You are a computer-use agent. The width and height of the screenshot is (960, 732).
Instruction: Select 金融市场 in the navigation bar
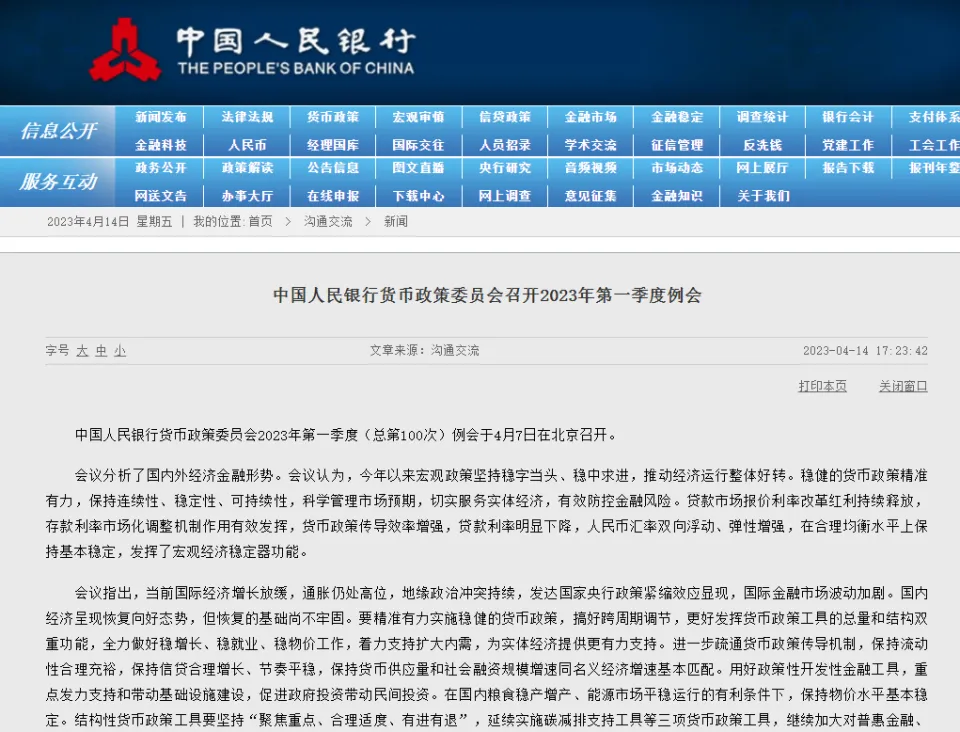[x=591, y=117]
